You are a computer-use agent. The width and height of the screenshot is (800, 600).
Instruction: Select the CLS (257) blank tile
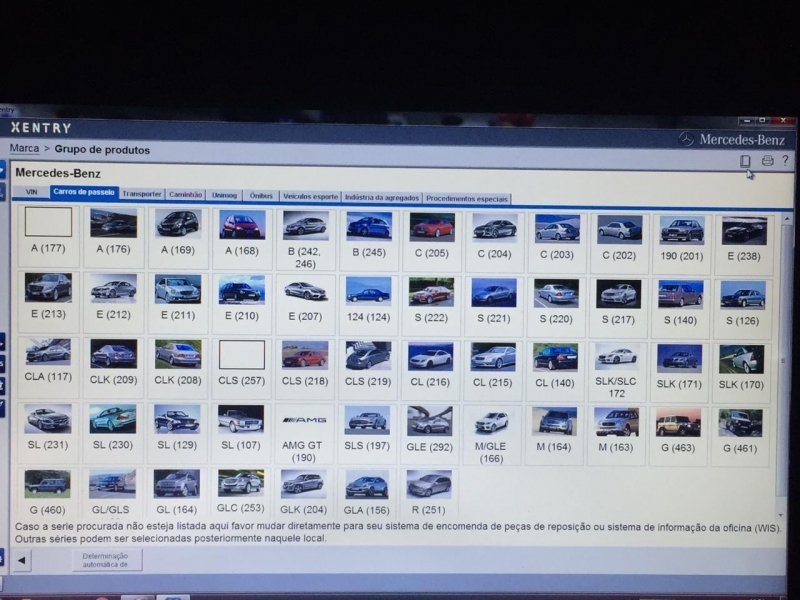click(242, 368)
